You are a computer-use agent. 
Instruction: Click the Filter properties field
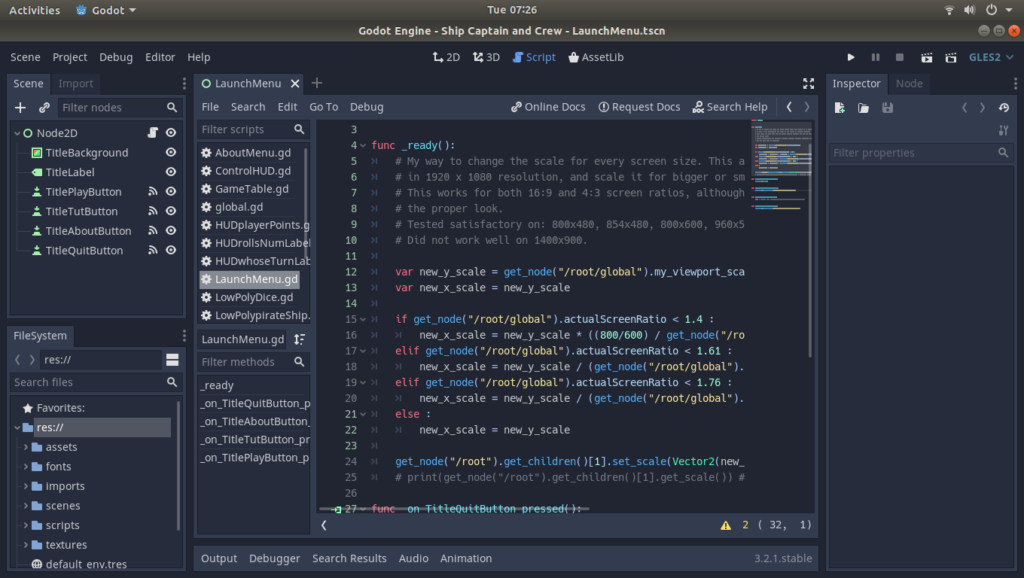pyautogui.click(x=912, y=153)
